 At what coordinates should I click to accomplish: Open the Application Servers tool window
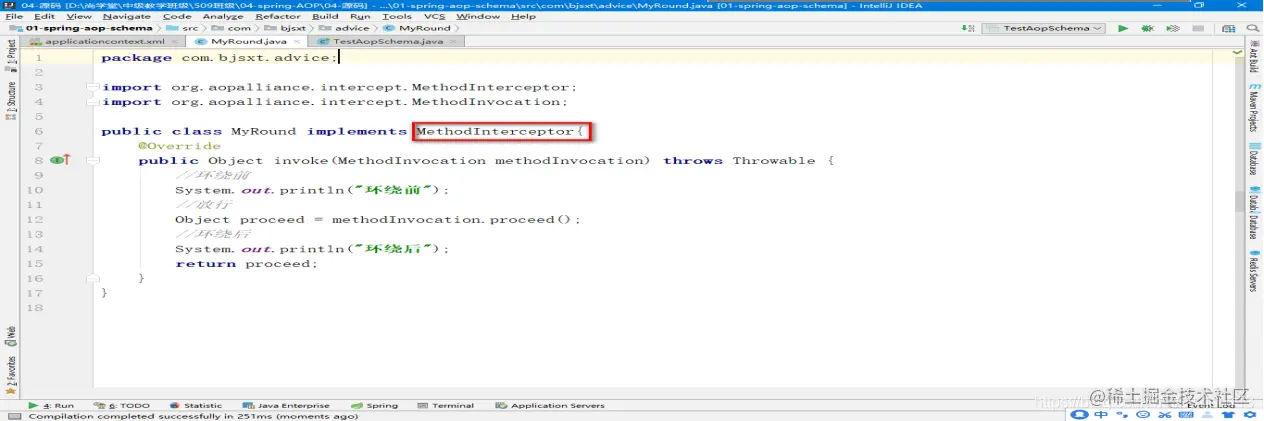(551, 406)
